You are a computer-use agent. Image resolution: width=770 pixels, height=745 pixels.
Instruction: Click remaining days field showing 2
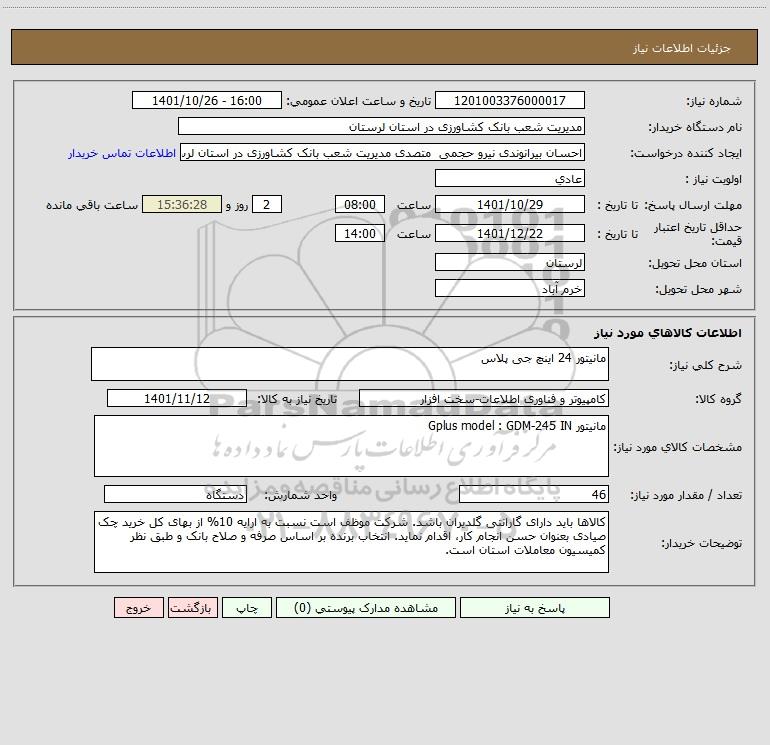click(x=267, y=205)
